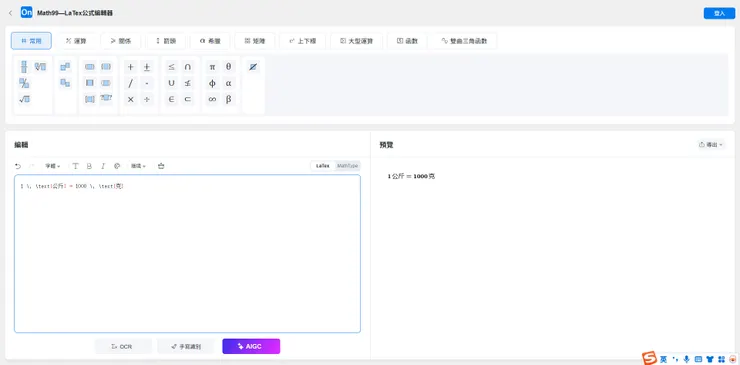Open the 大型運算 large operators tab

(x=357, y=41)
